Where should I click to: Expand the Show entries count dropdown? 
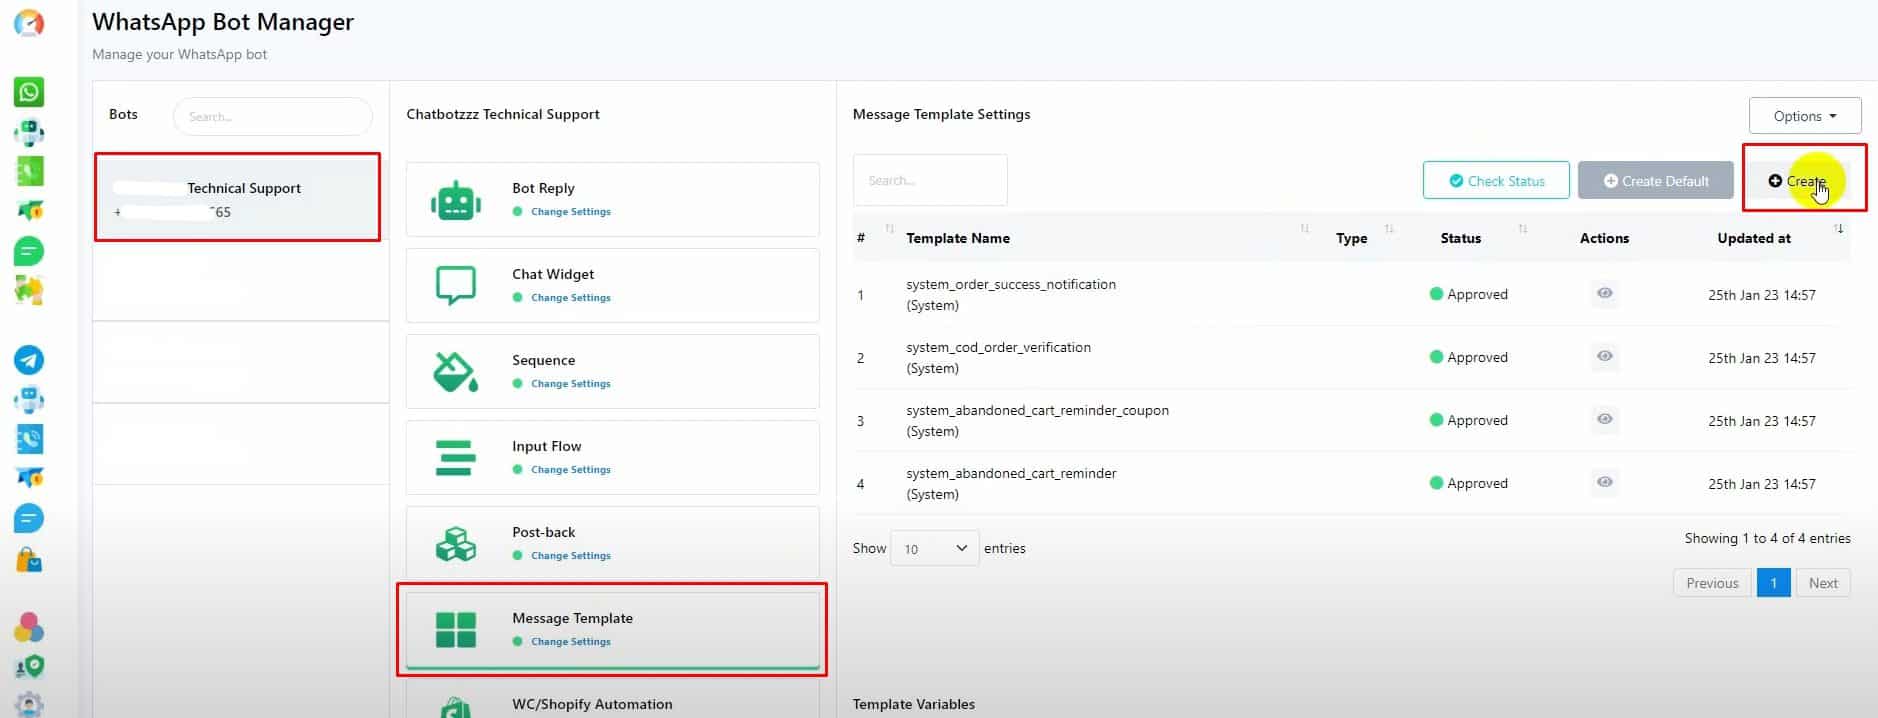pos(934,548)
